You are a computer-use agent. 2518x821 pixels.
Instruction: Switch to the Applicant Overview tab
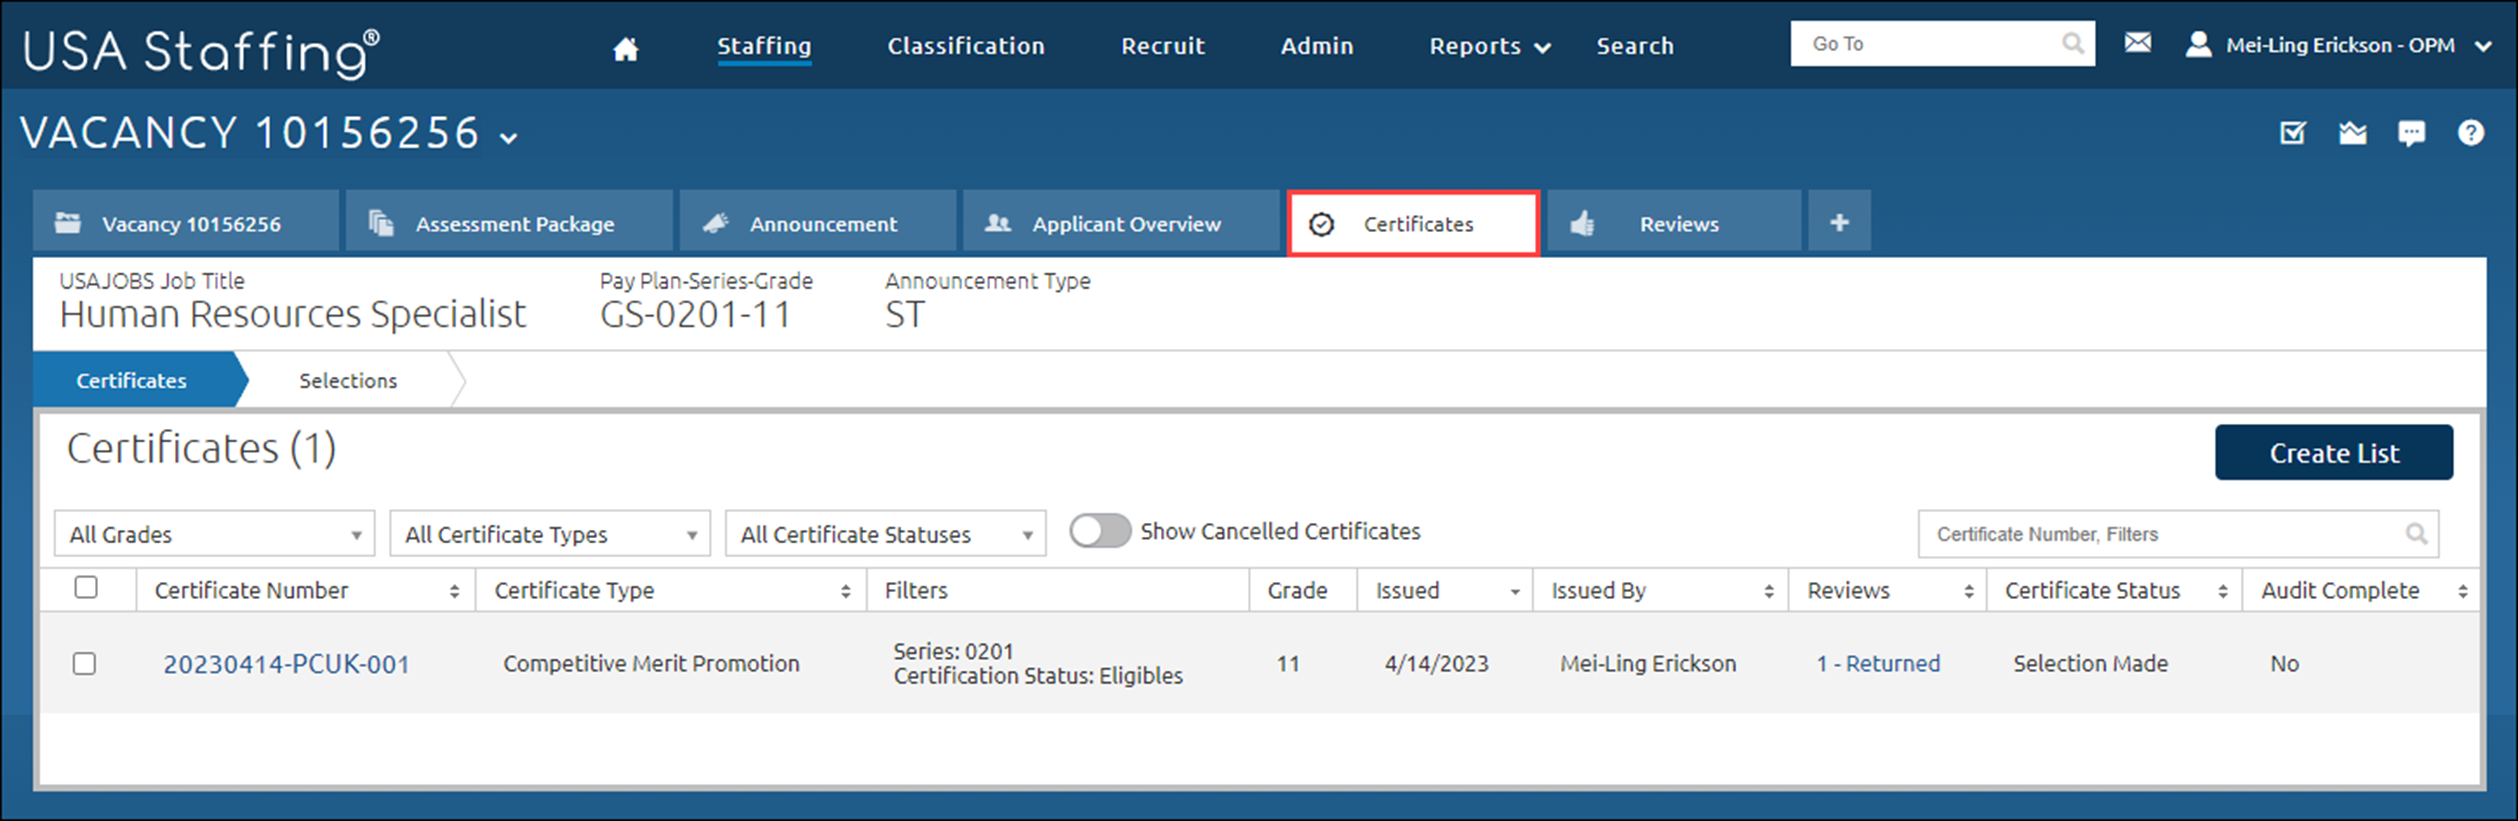coord(1121,222)
